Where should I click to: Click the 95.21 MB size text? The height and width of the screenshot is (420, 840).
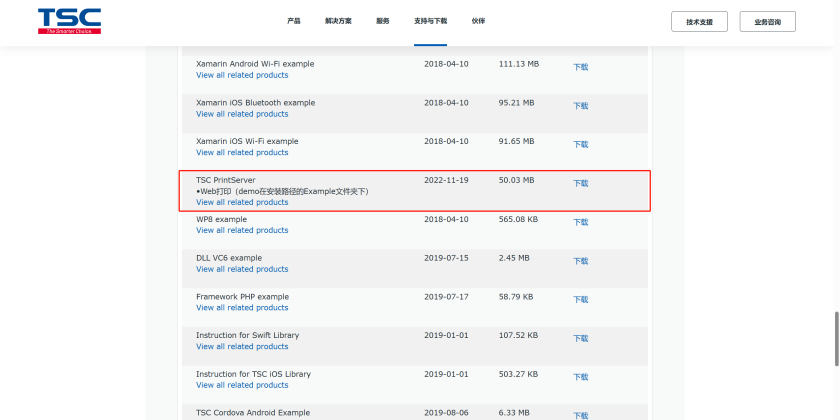tap(516, 103)
